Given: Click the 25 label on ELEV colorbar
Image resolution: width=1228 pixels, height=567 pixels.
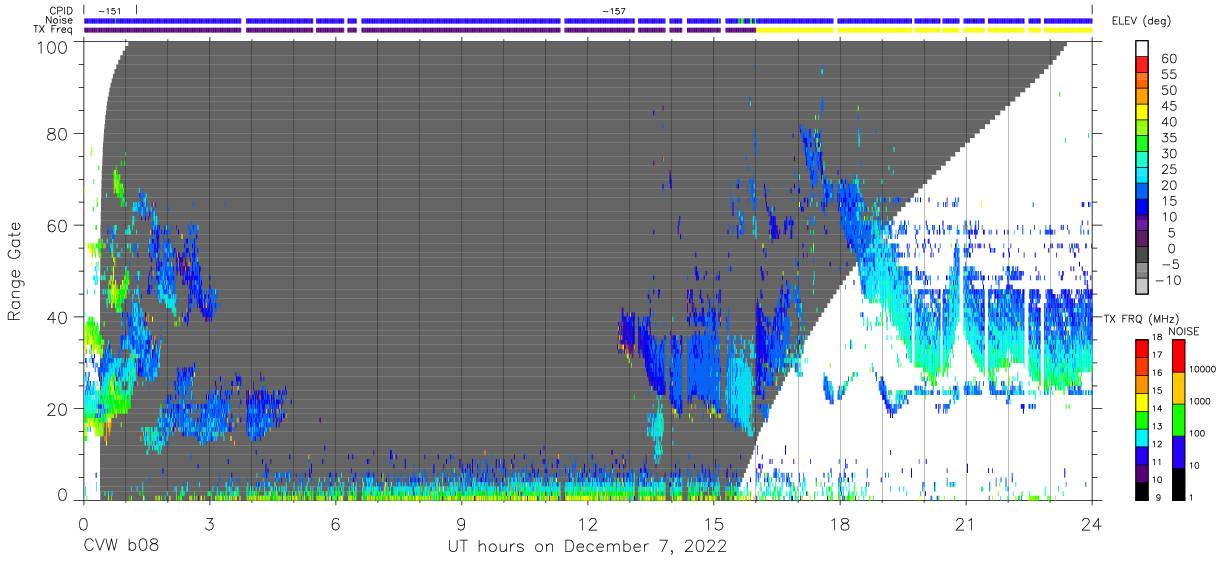Looking at the screenshot, I should pos(1169,170).
